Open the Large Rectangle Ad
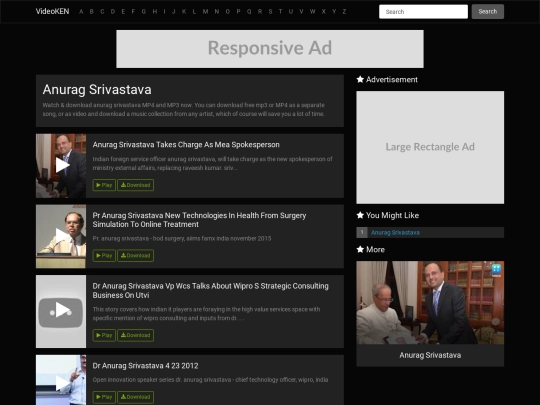This screenshot has width=540, height=405. [430, 147]
